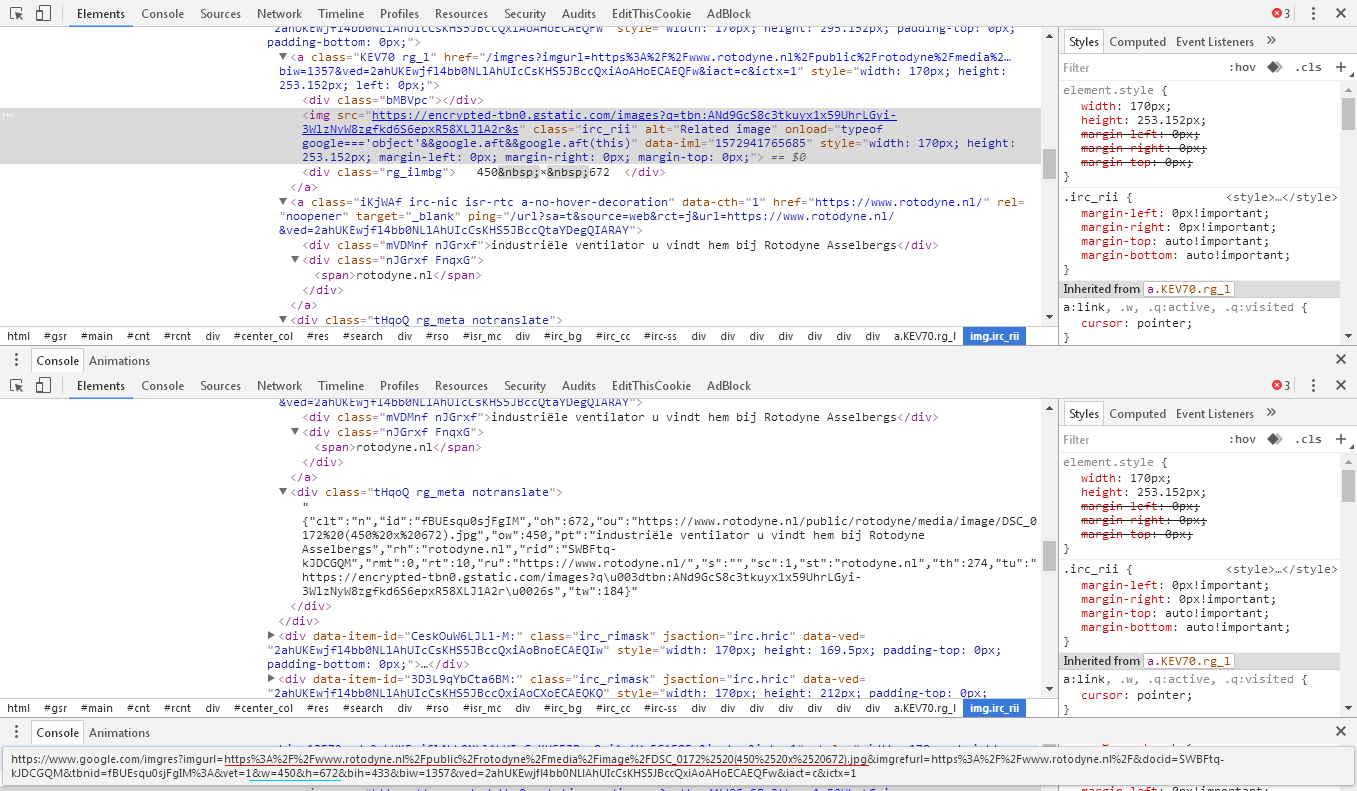Toggle element state icon in upper Styles pane
The image size is (1357, 791).
(x=1275, y=67)
